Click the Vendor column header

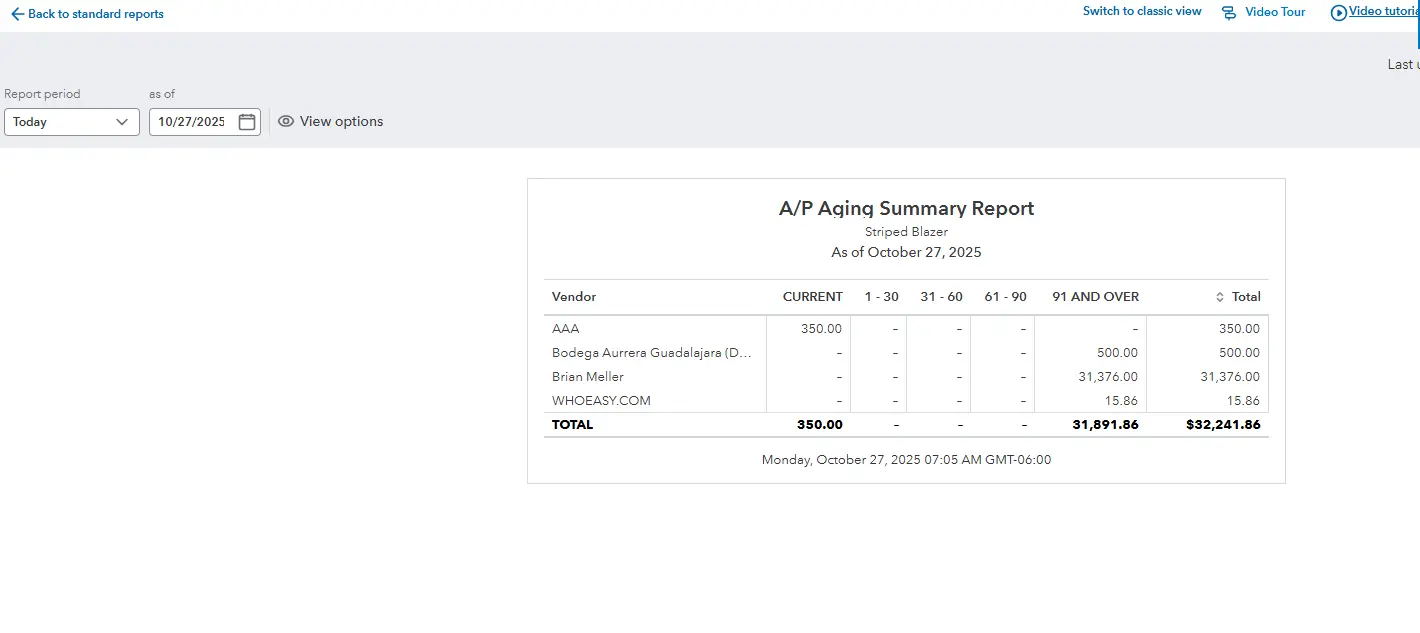pyautogui.click(x=574, y=297)
